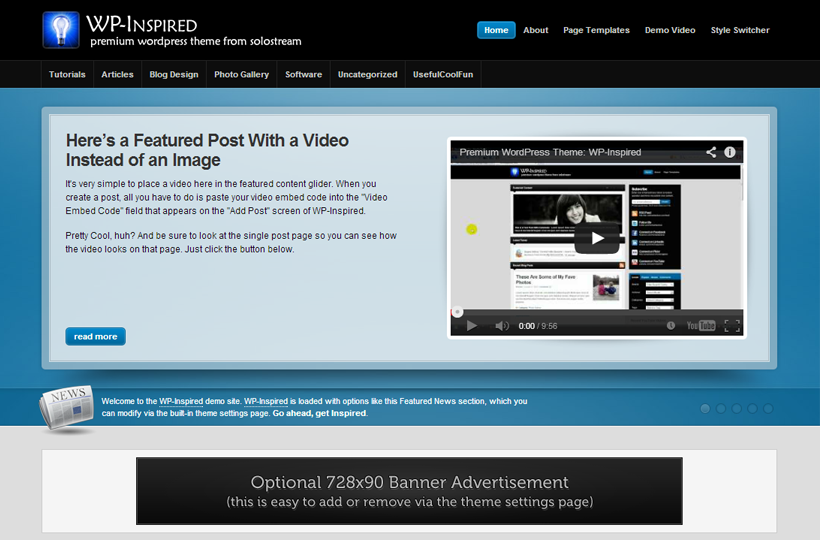Click the watch later clock icon
Image resolution: width=820 pixels, height=540 pixels.
coord(670,326)
